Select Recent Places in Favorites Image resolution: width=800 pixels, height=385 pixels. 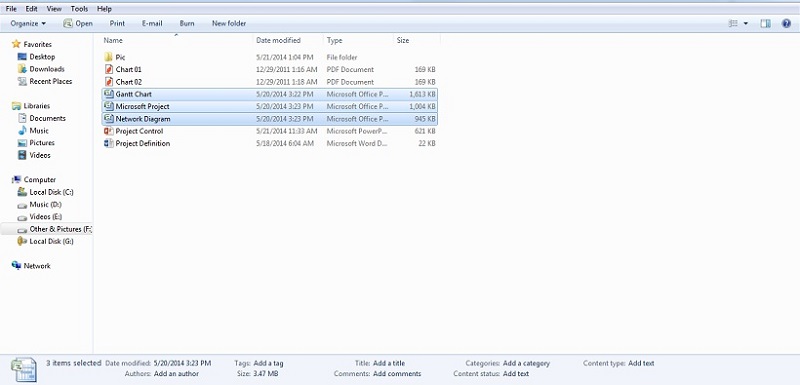pos(51,81)
